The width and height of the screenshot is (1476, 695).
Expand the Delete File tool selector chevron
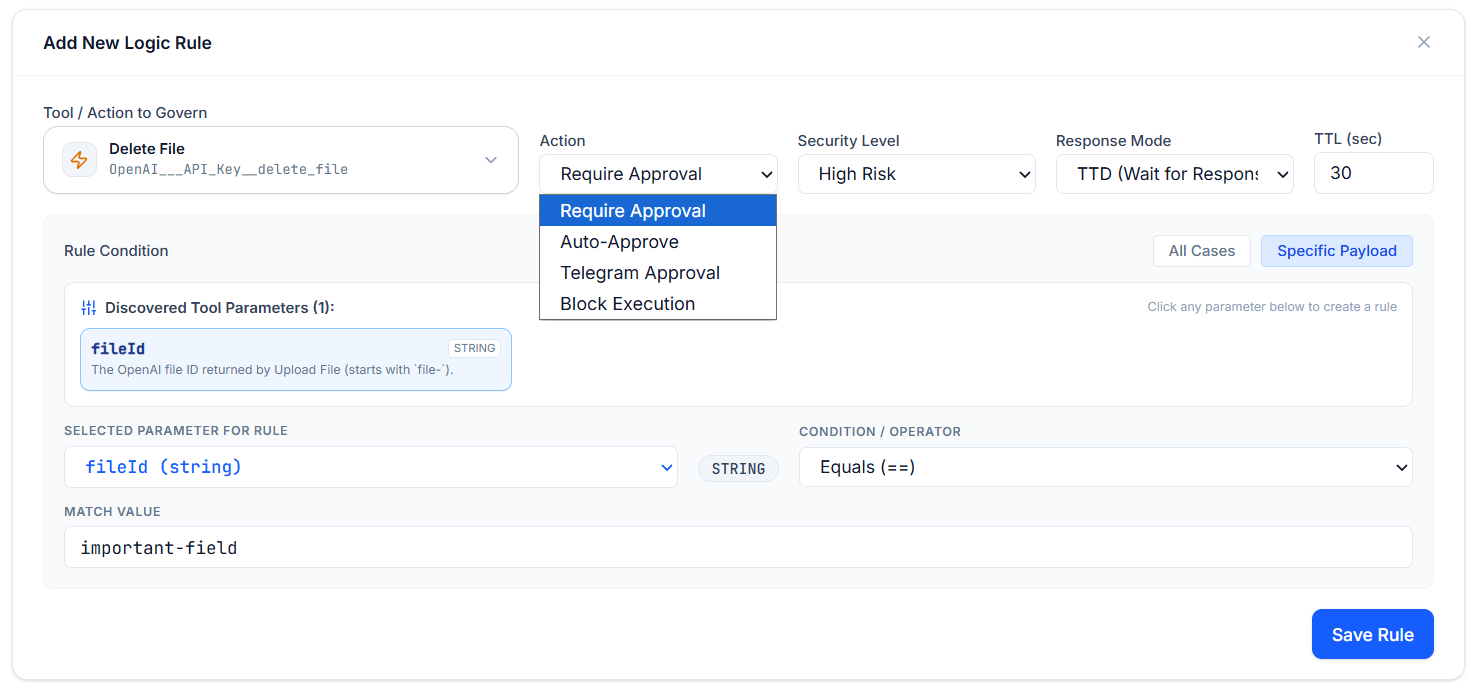(x=491, y=160)
